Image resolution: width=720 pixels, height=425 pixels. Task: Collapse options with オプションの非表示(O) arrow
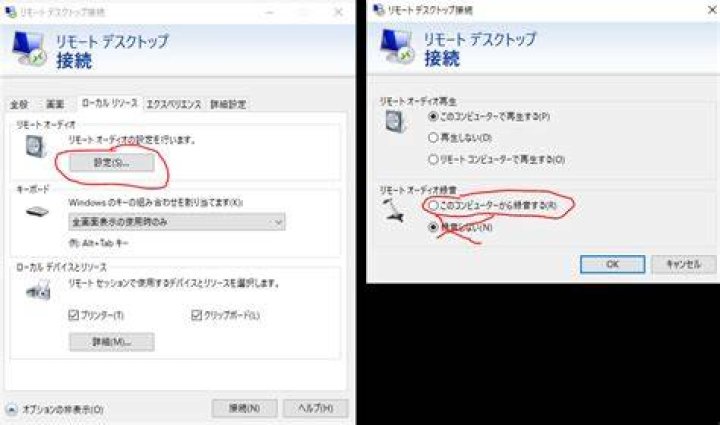[x=12, y=409]
